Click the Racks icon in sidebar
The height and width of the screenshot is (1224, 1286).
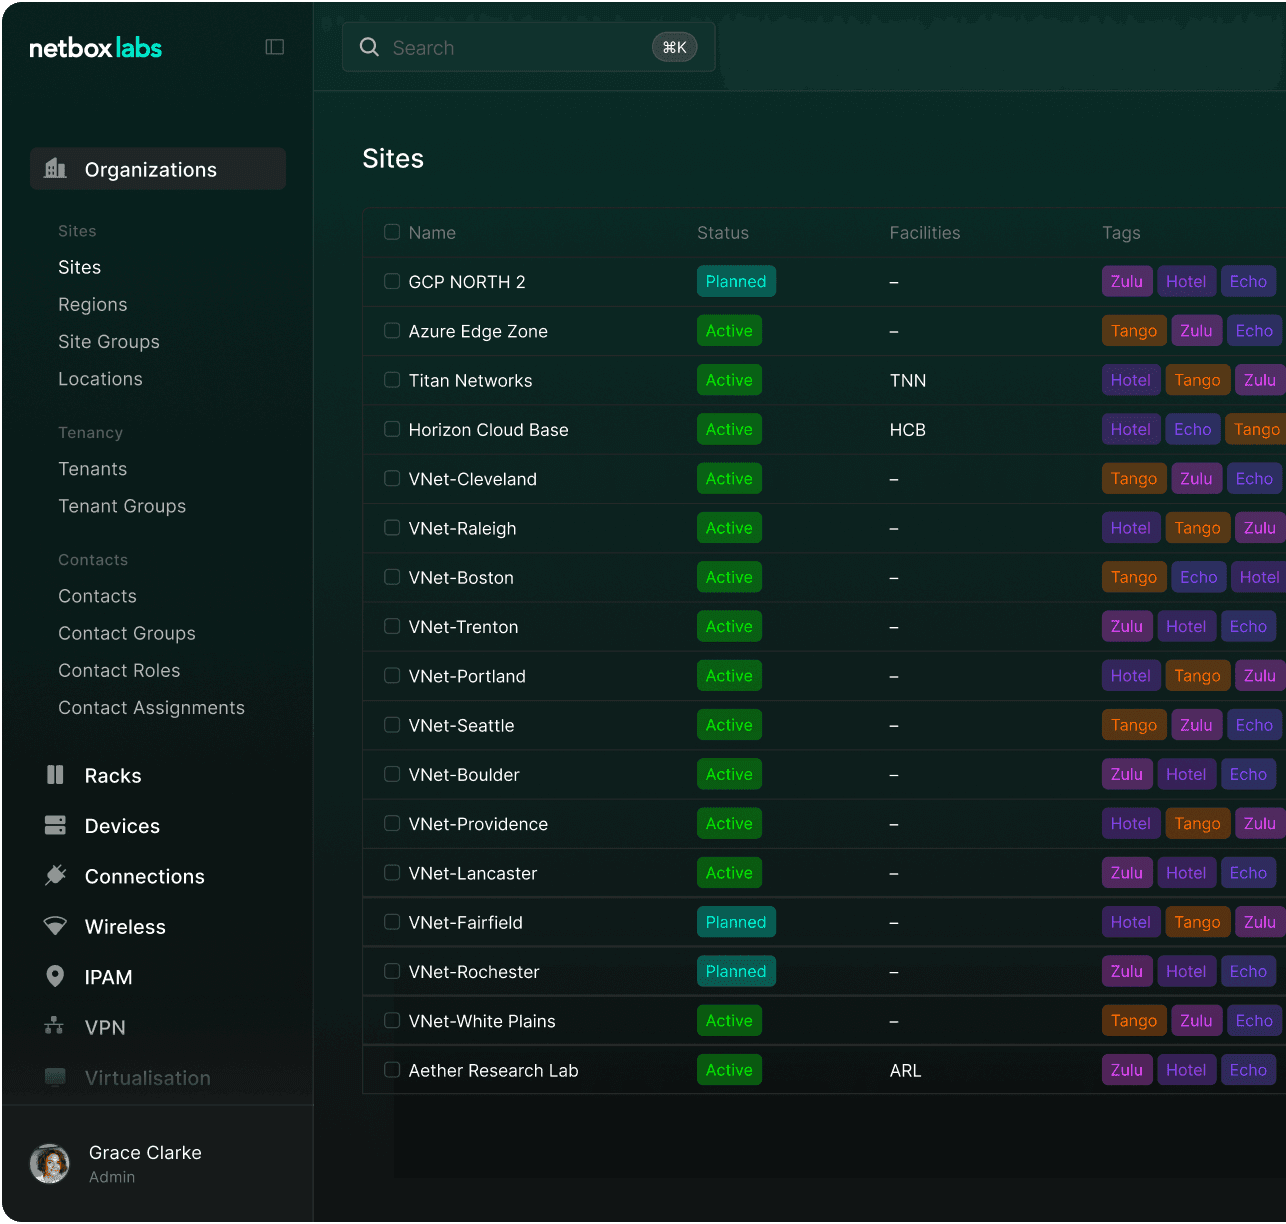point(55,775)
